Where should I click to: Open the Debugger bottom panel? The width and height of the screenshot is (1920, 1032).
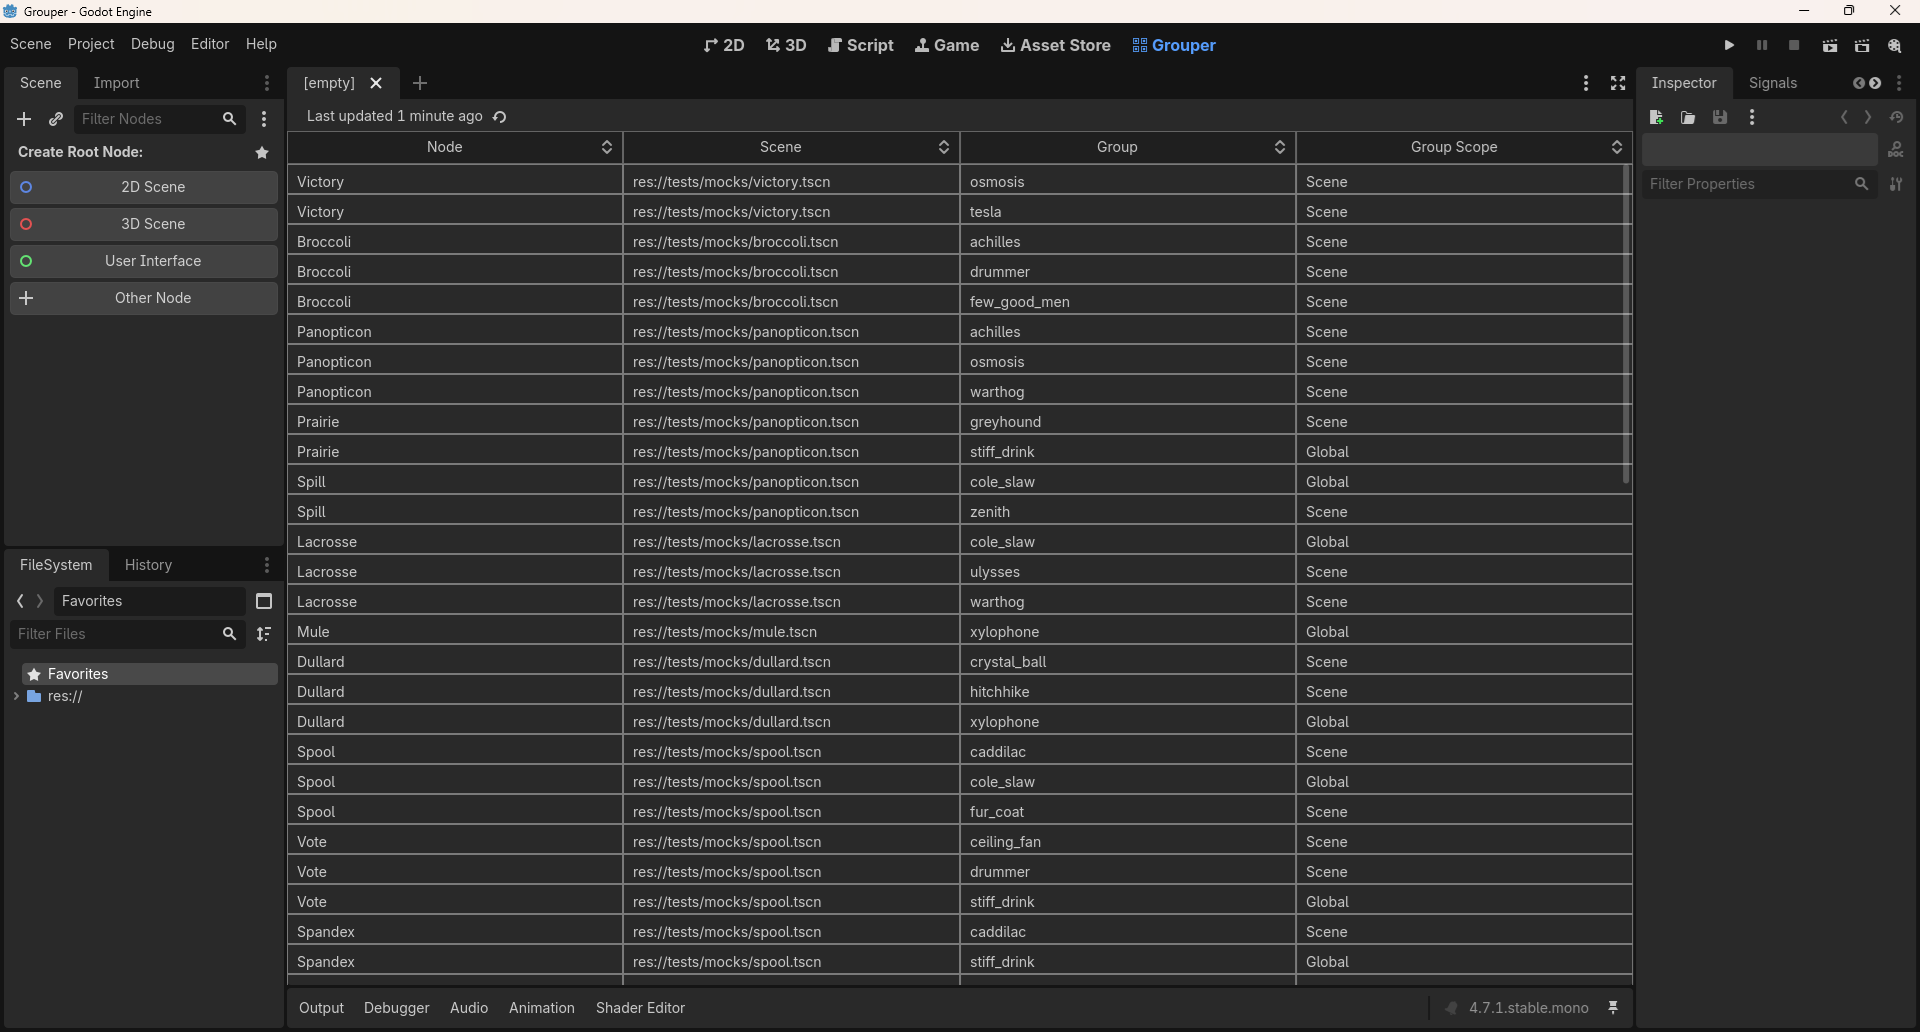397,1008
